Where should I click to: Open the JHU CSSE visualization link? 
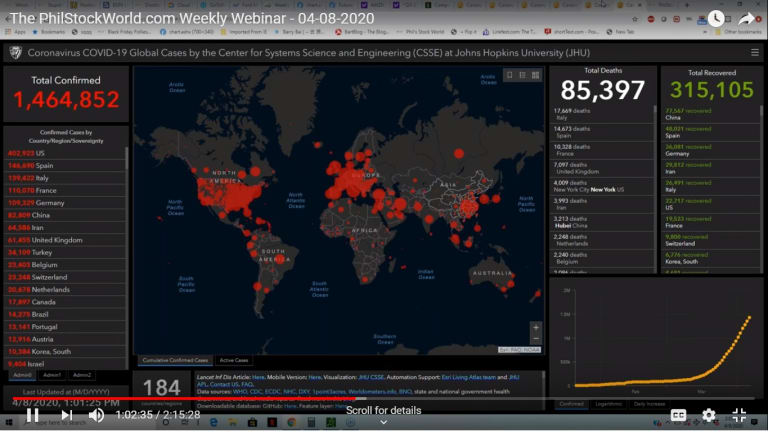371,377
